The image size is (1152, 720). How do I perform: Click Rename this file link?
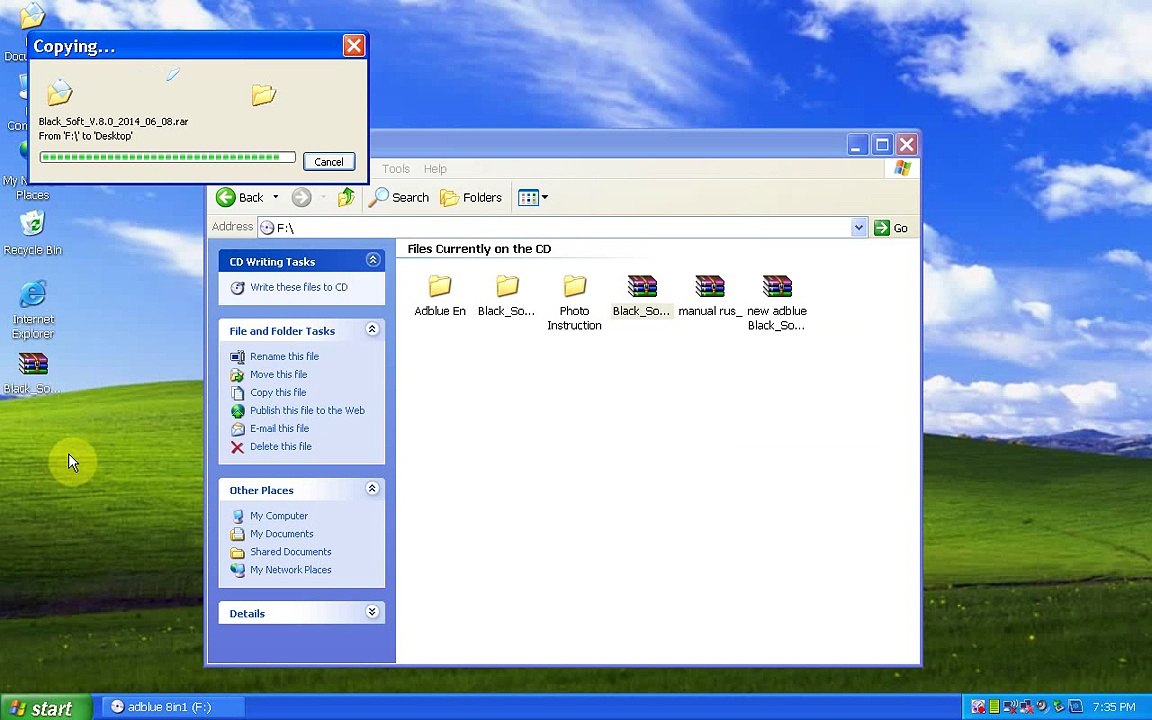tap(284, 356)
